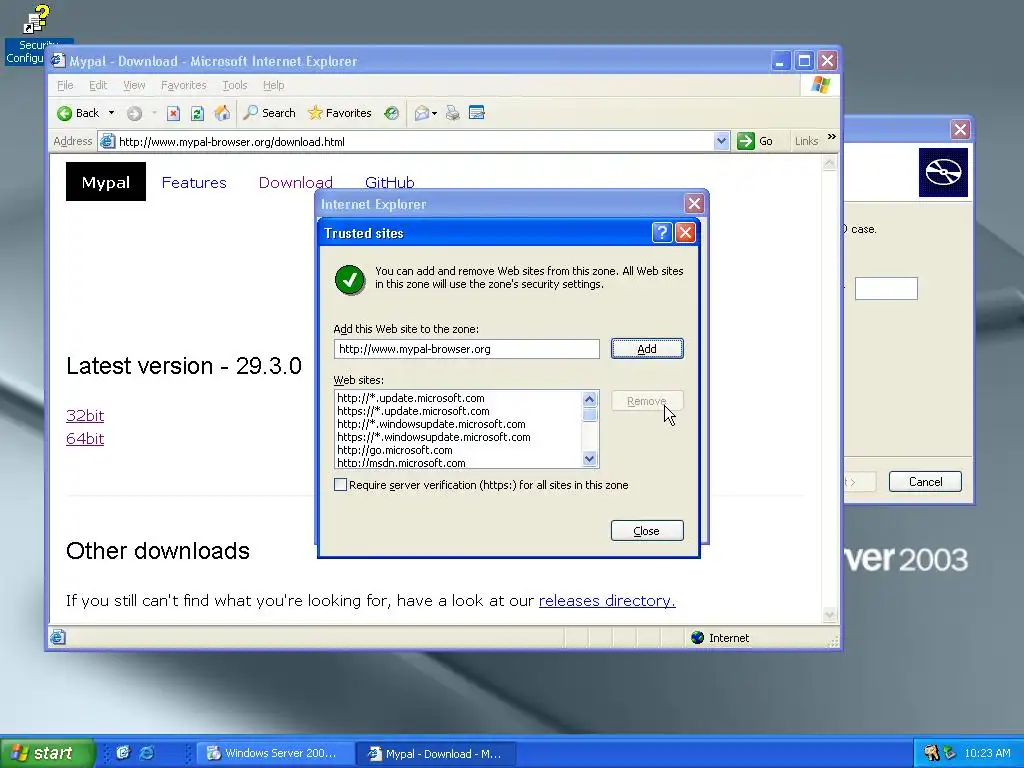
Task: Click the keys tray icon
Action: pos(931,753)
